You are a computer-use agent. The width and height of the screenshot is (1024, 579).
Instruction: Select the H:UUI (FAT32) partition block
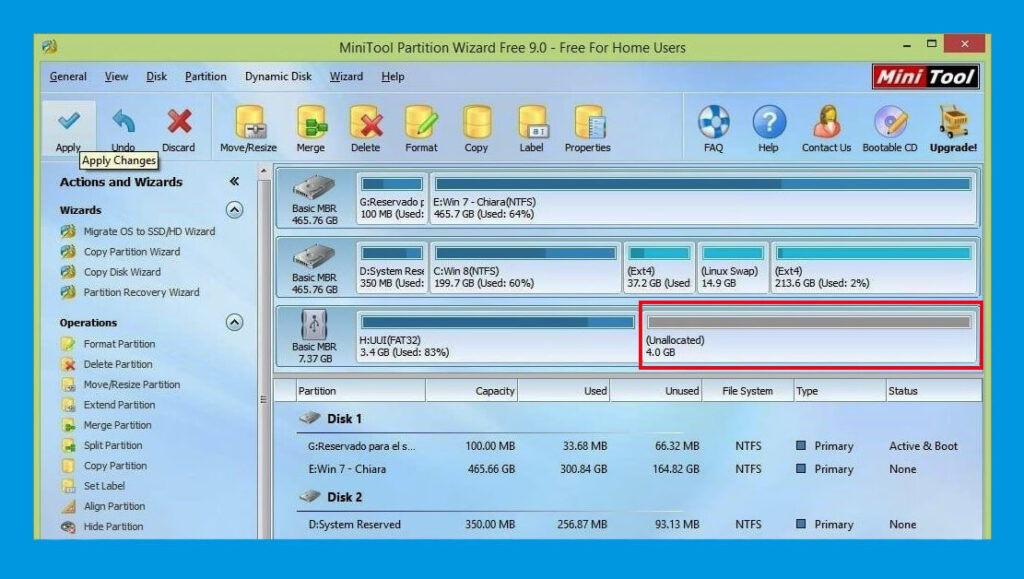coord(498,337)
